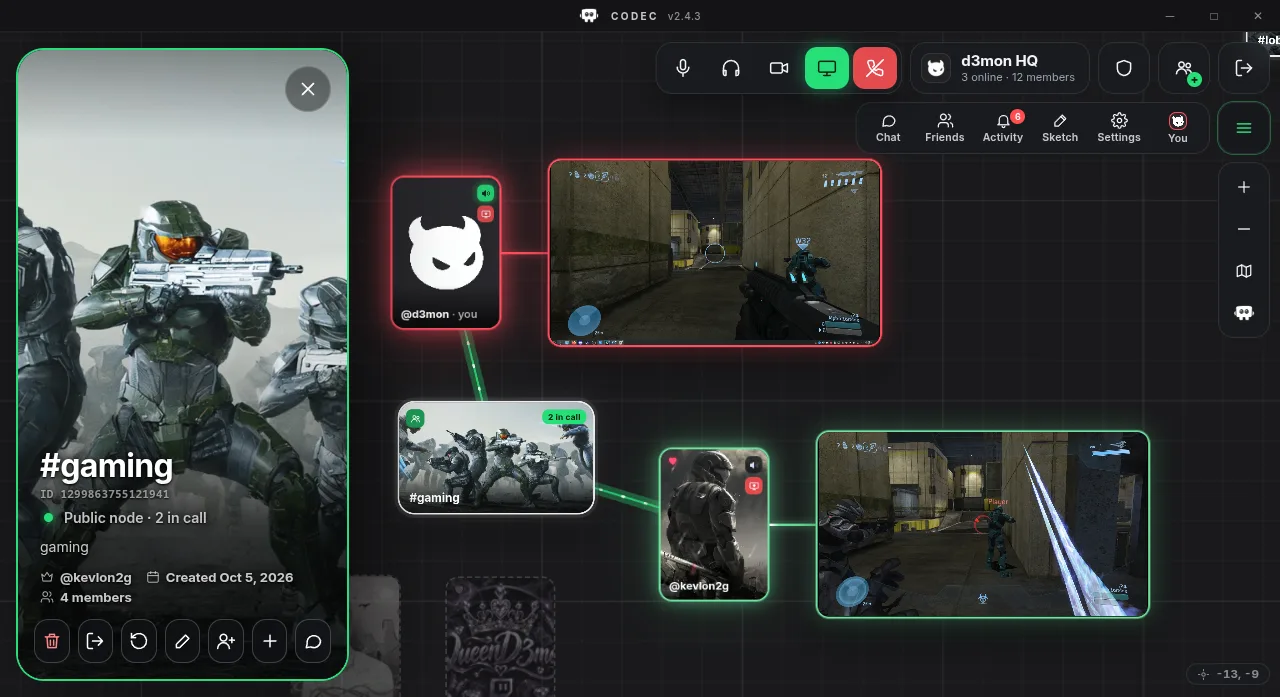
Task: Delete the #gaming node with trash icon
Action: 52,641
